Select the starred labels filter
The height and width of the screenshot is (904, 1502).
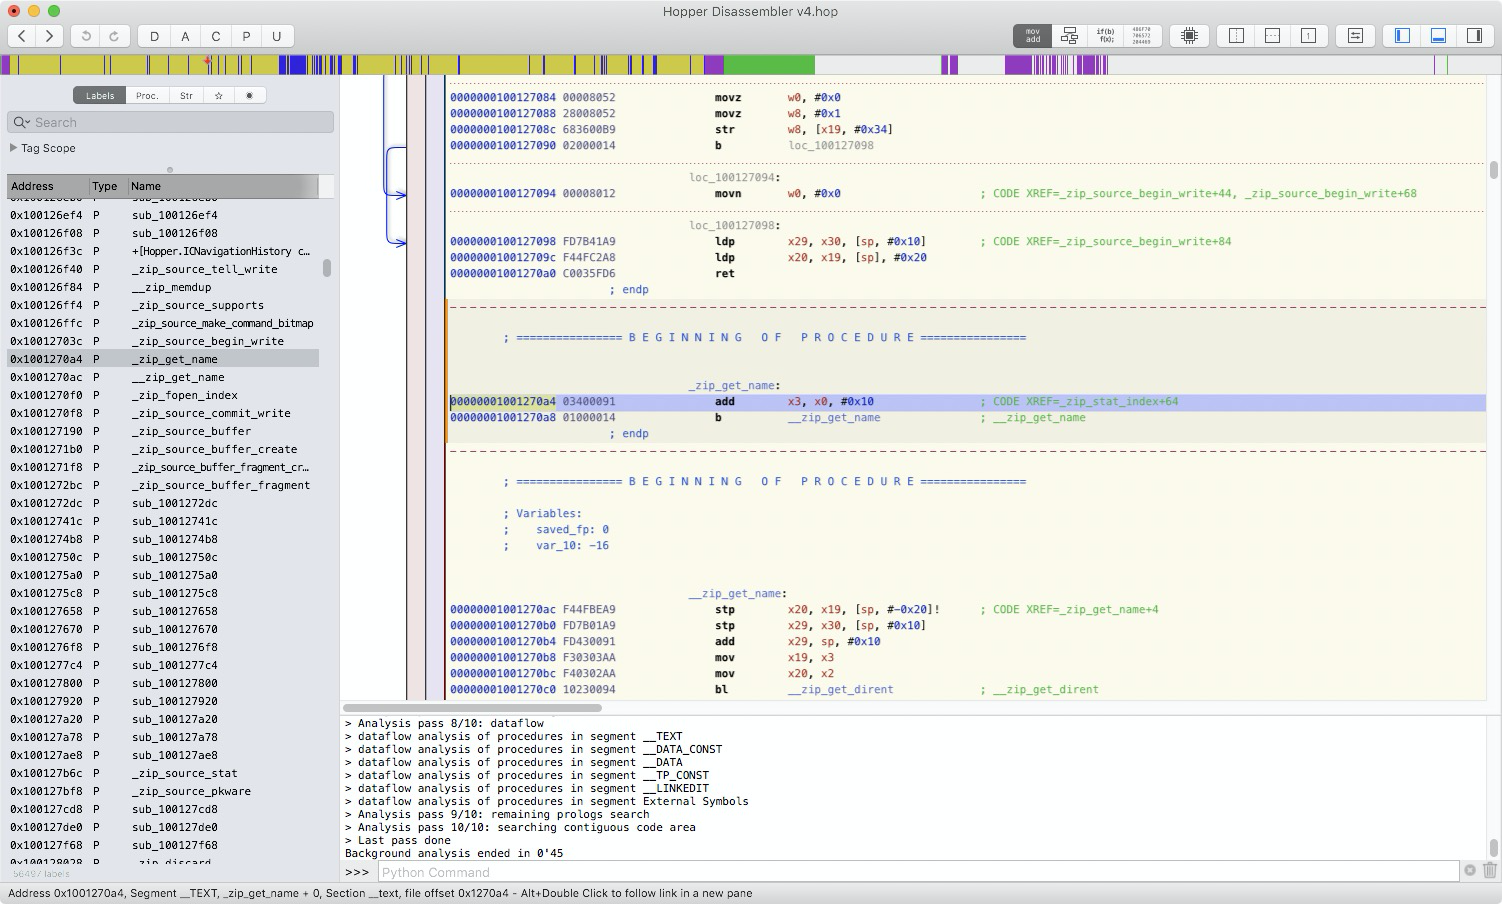click(218, 95)
